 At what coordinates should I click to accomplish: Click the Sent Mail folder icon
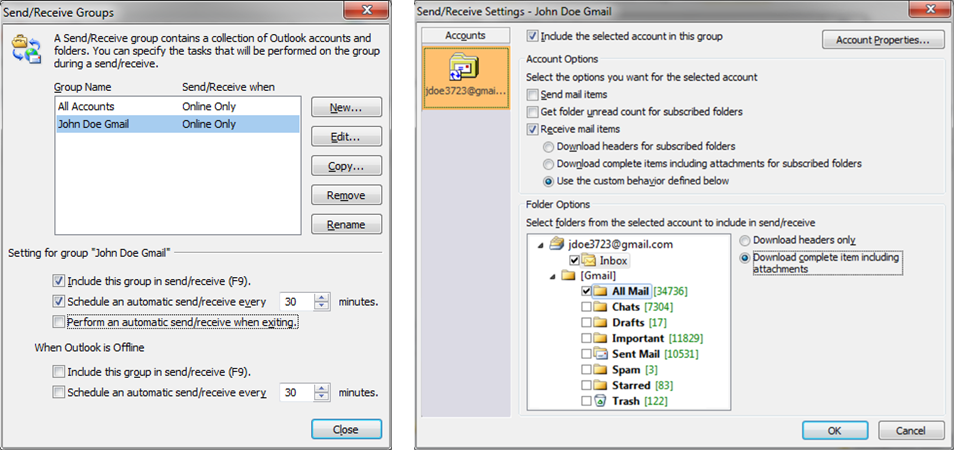click(601, 354)
